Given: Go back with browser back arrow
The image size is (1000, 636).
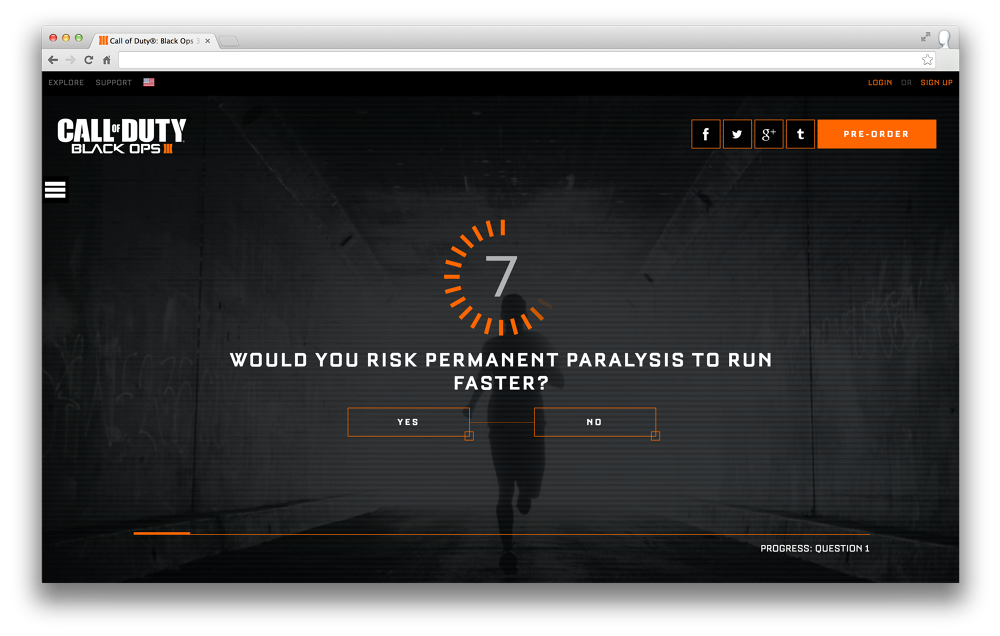Looking at the screenshot, I should pos(53,60).
